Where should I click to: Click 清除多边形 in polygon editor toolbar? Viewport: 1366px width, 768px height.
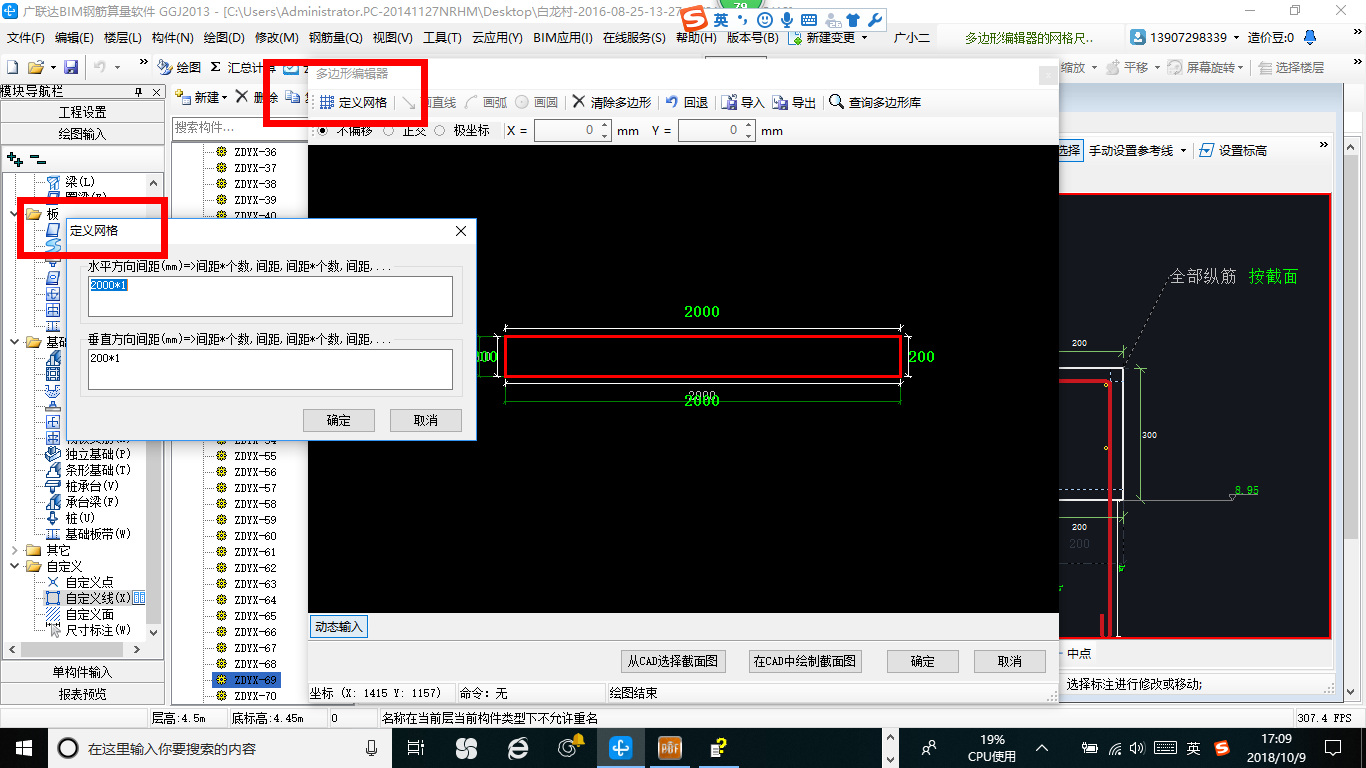click(611, 102)
